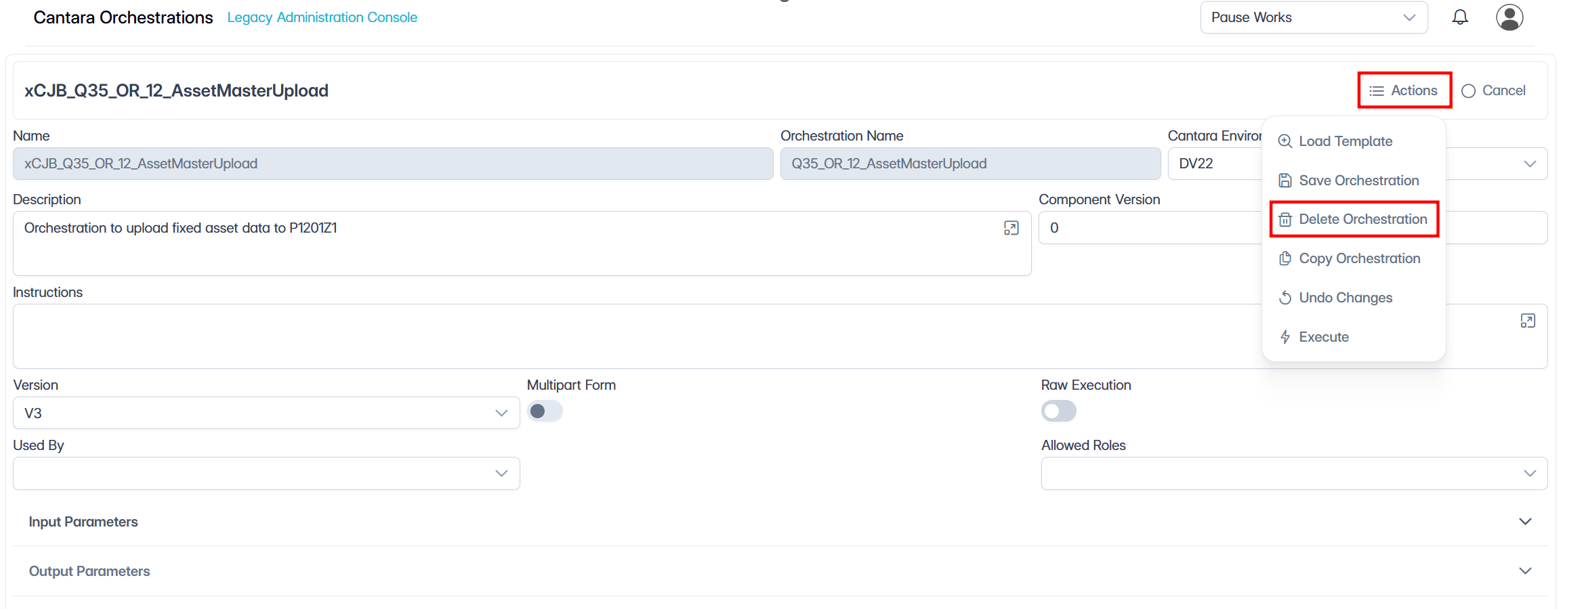Click the Save Orchestration disk icon
Screen dimensions: 1572x609
(1285, 180)
